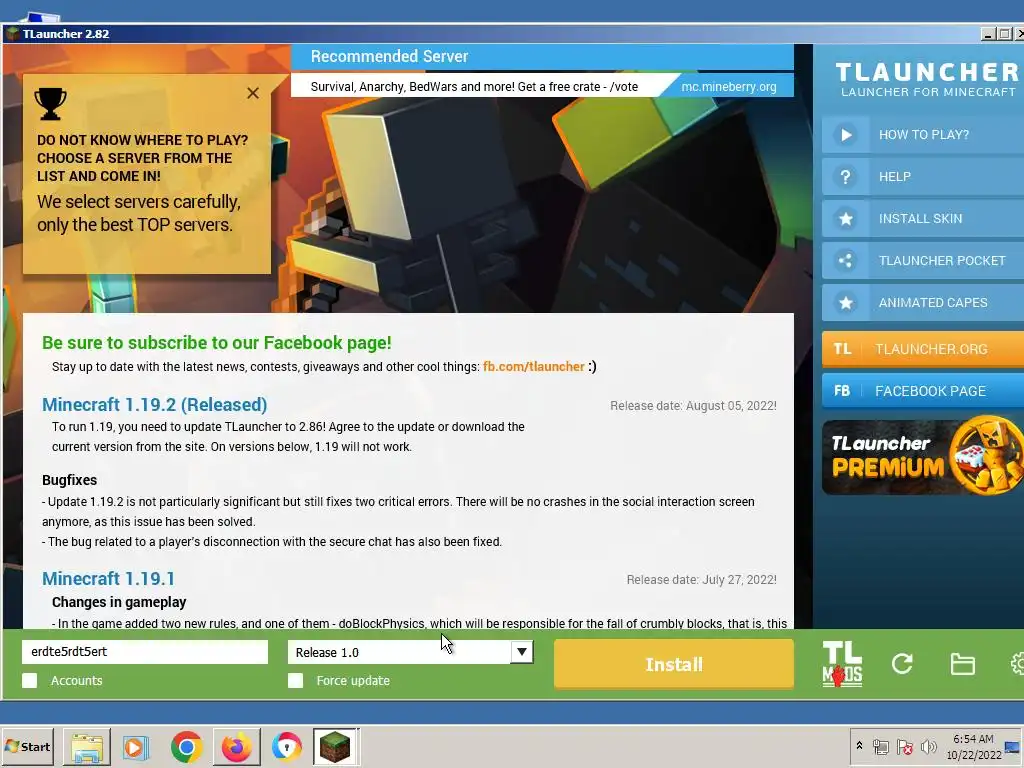The height and width of the screenshot is (768, 1024).
Task: Click the Install Skin star icon
Action: [x=846, y=219]
